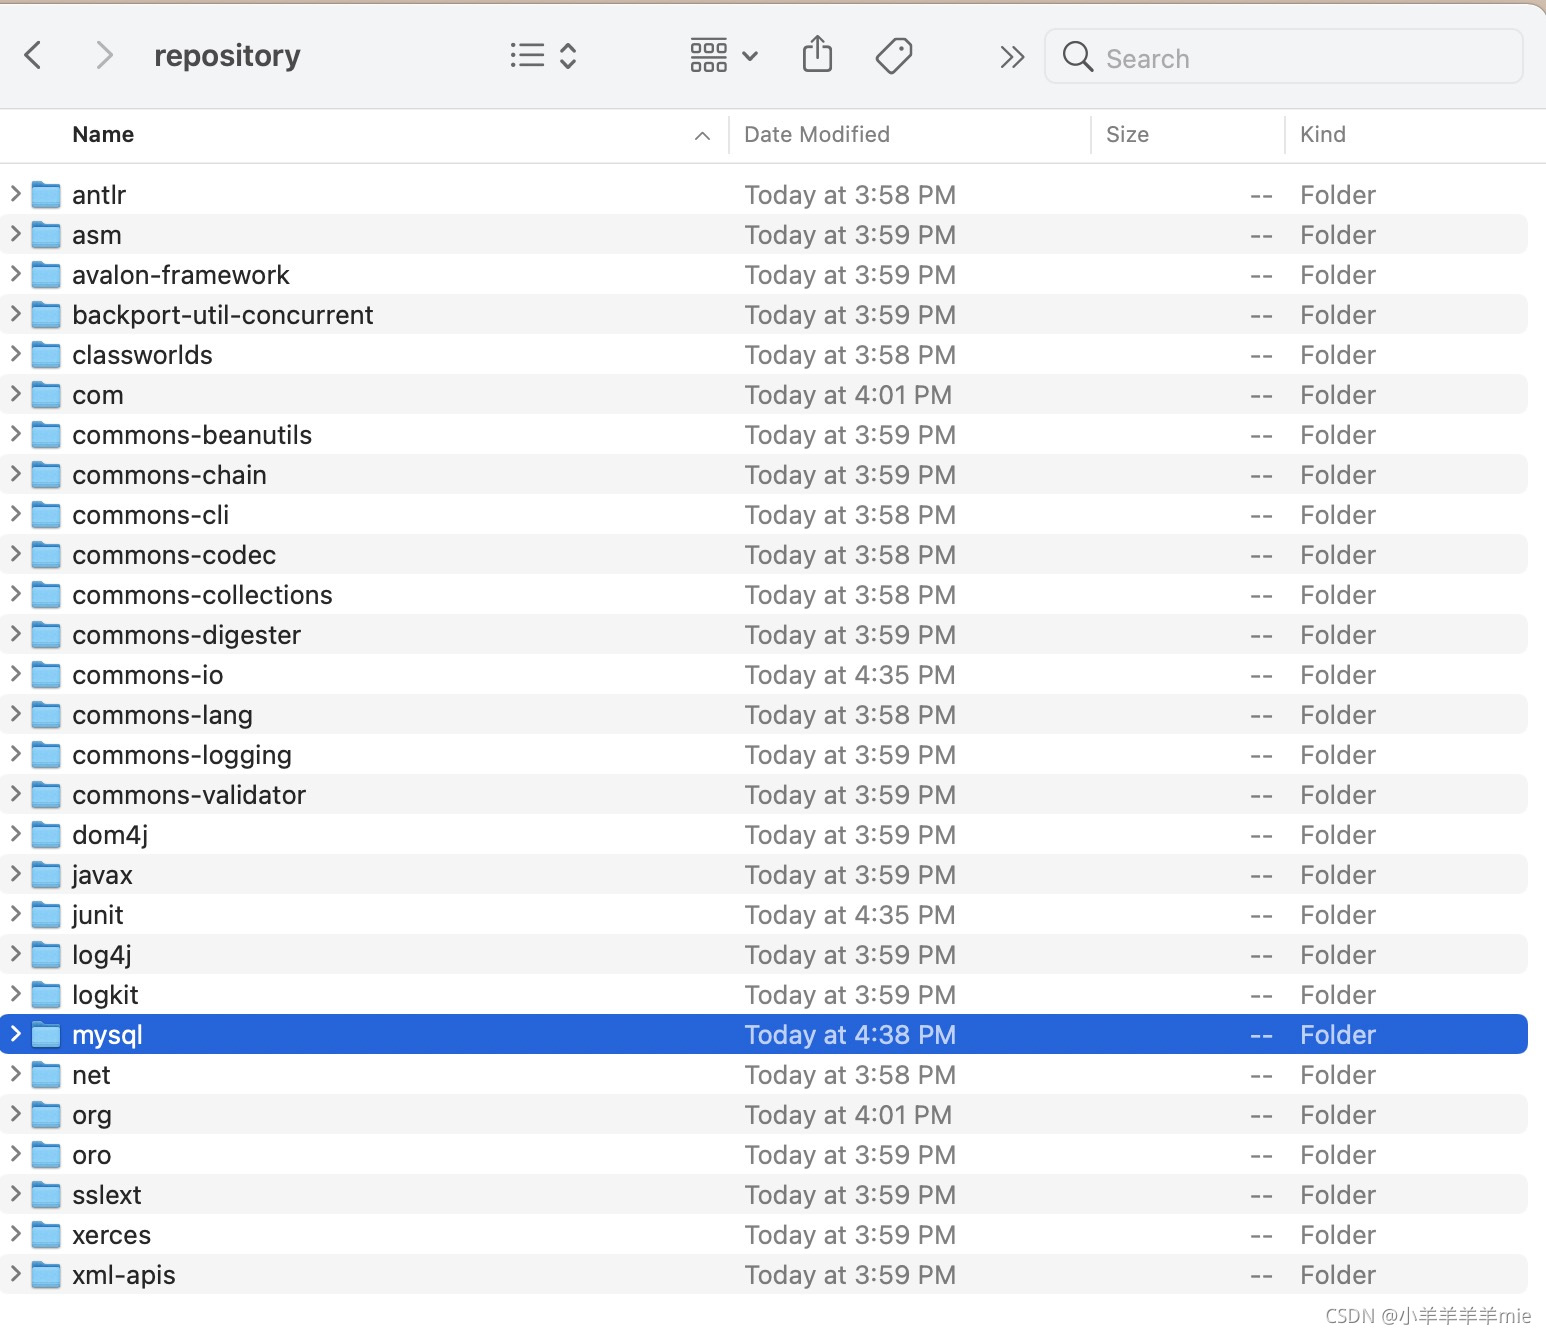1546x1334 pixels.
Task: Expand the log4j folder disclosure chevron
Action: [x=15, y=953]
